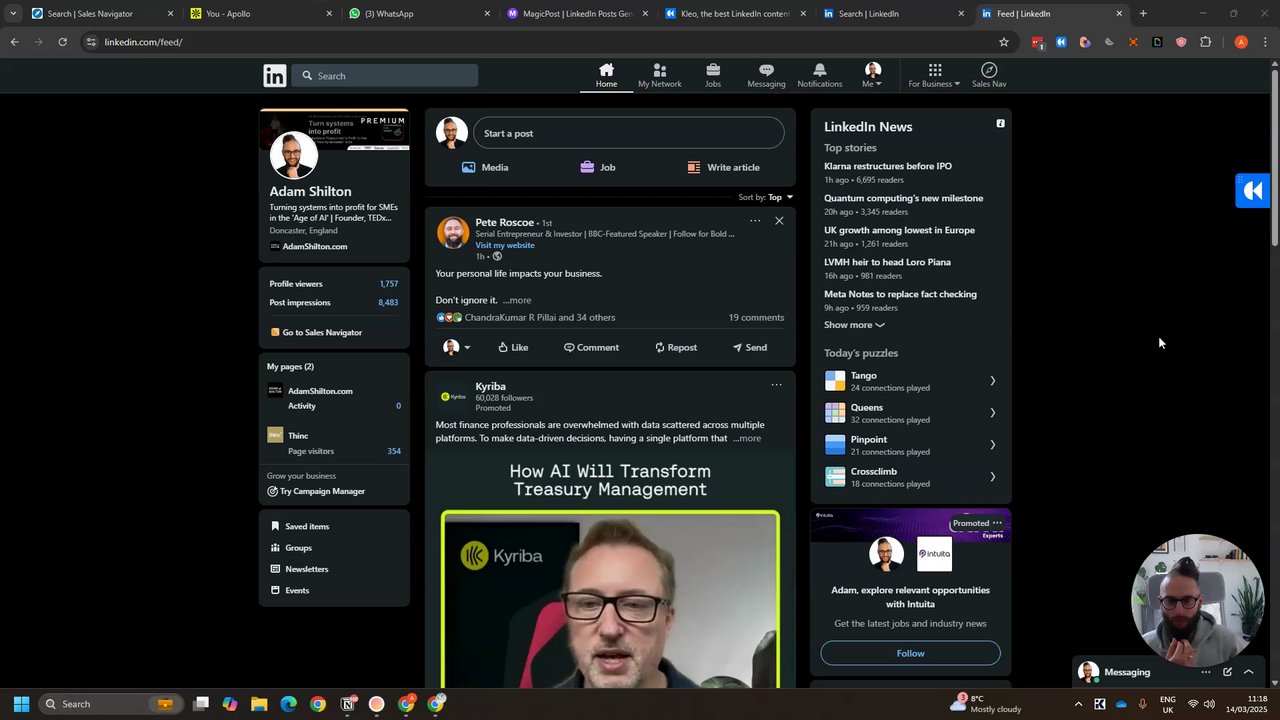Open LinkedIn News info icon

1000,124
